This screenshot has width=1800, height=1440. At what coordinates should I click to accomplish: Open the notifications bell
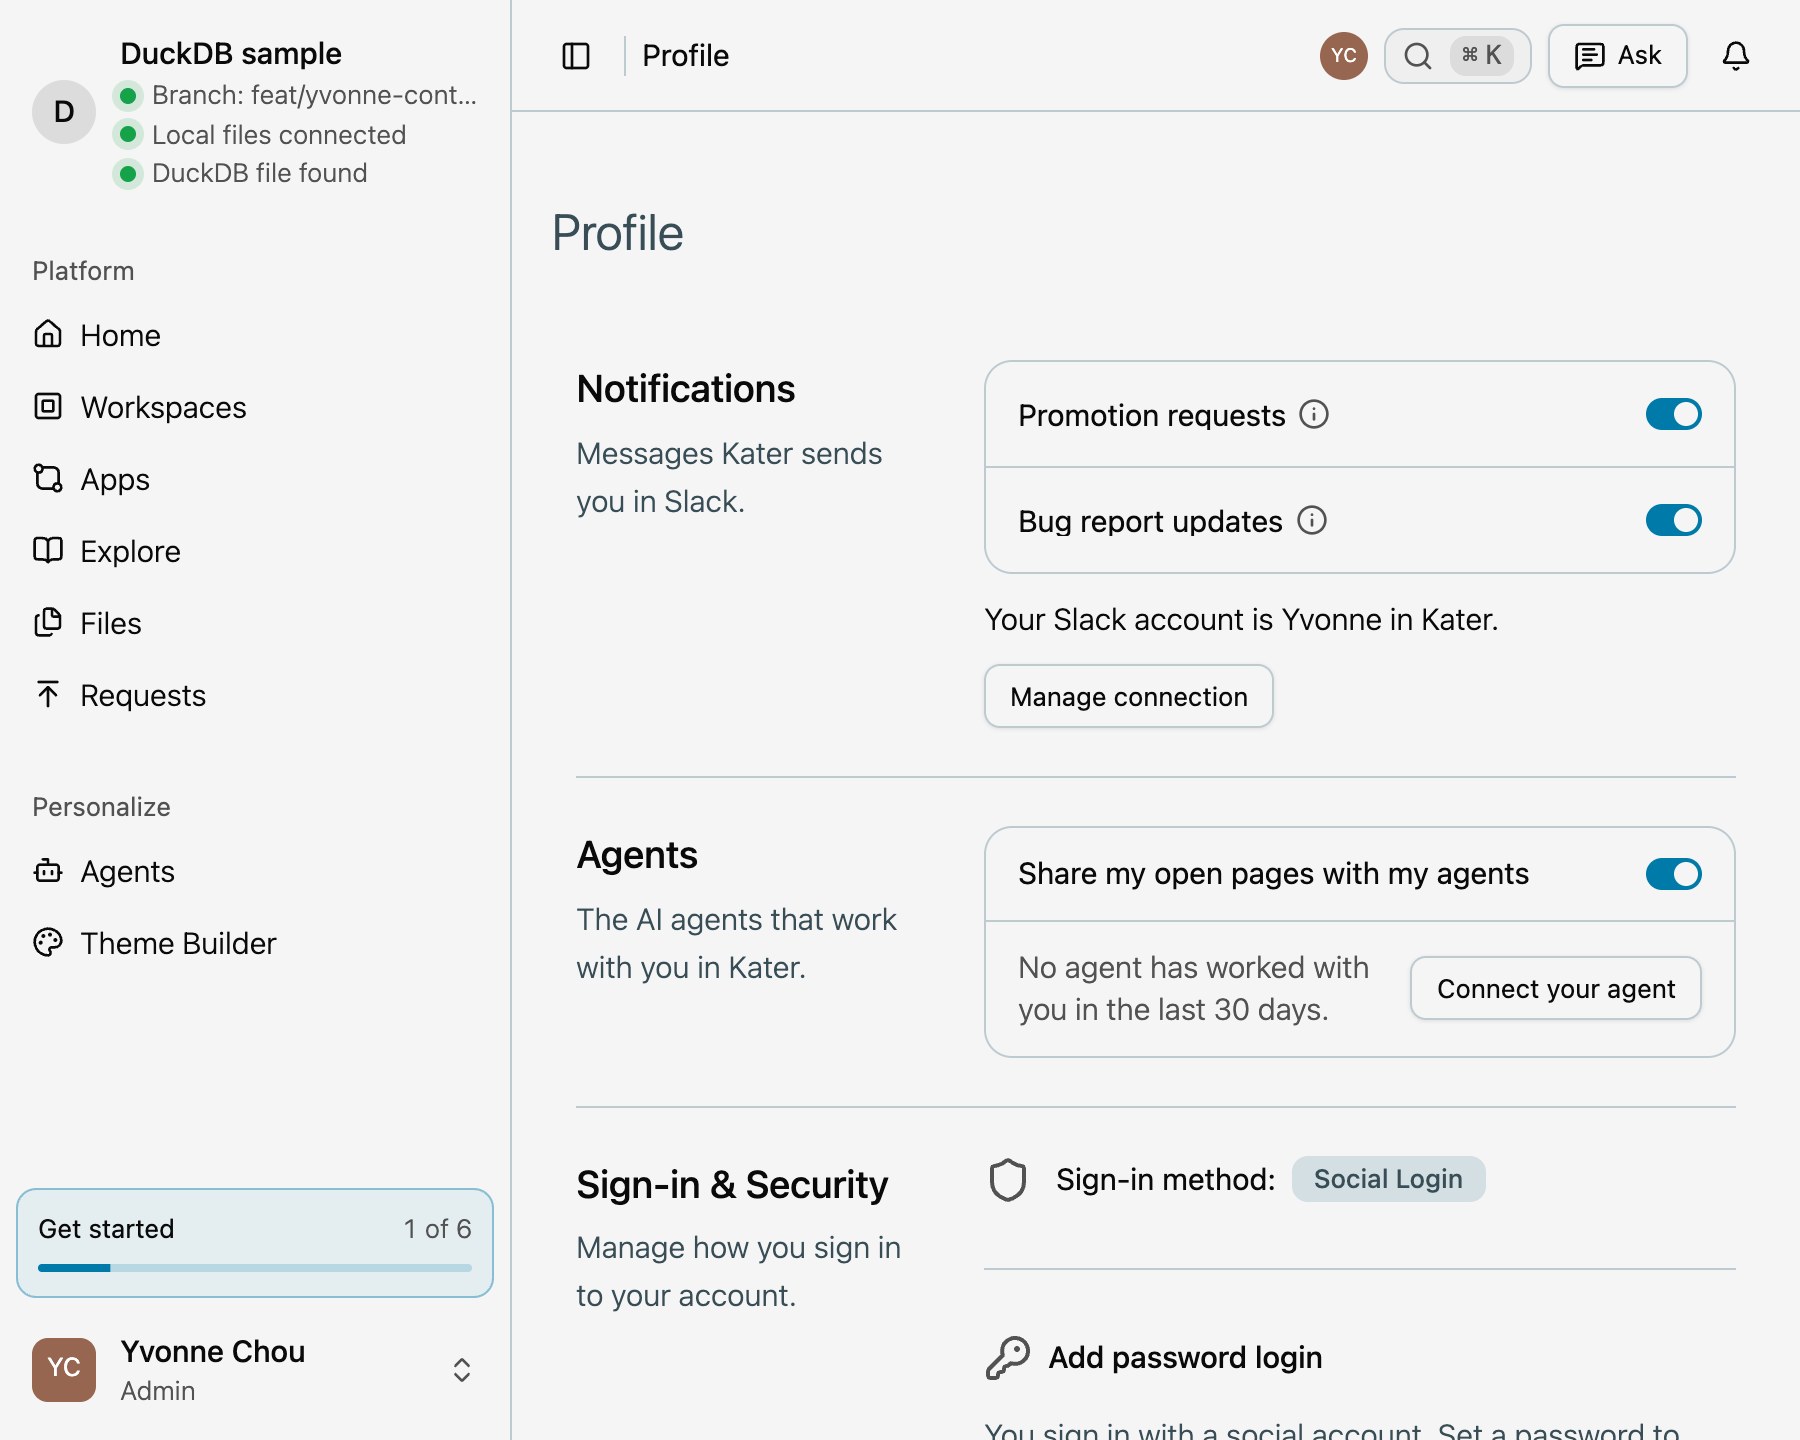click(x=1736, y=56)
